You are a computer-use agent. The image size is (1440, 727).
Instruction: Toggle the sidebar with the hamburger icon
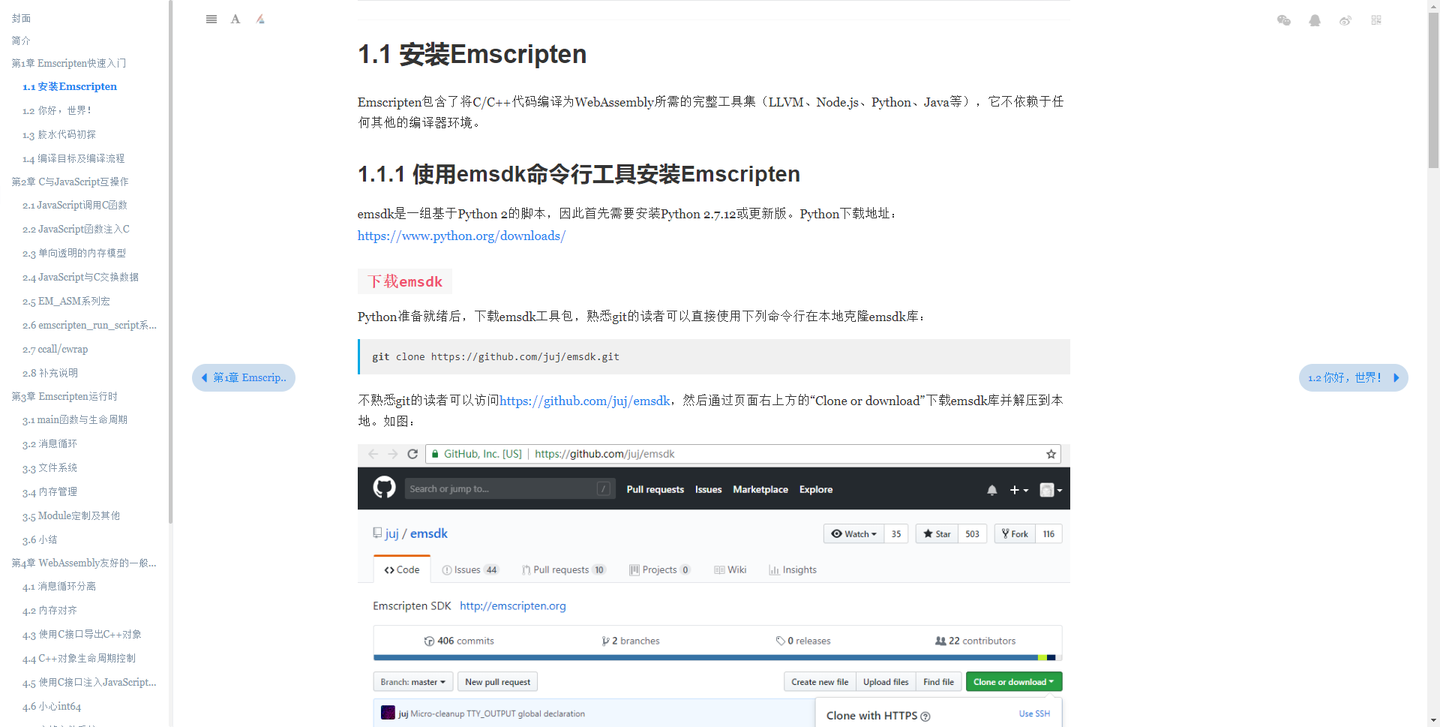(211, 18)
